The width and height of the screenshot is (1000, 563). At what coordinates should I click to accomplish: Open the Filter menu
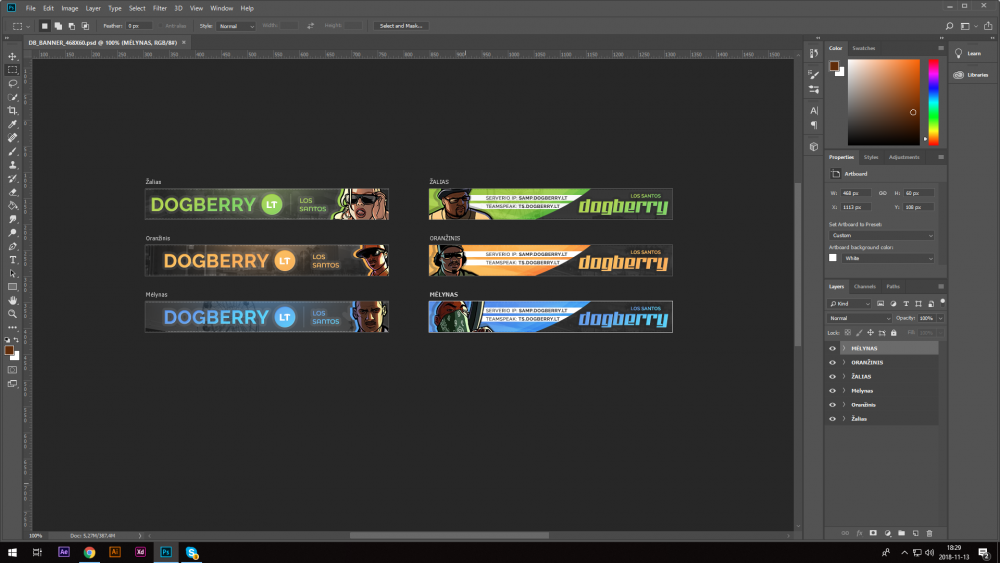point(159,8)
